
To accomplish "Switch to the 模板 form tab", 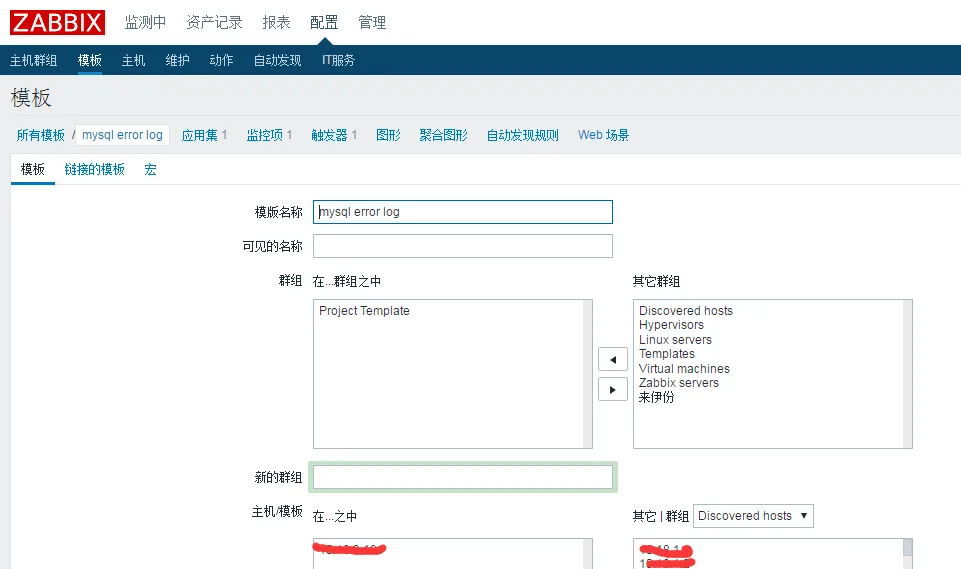I will tap(32, 169).
